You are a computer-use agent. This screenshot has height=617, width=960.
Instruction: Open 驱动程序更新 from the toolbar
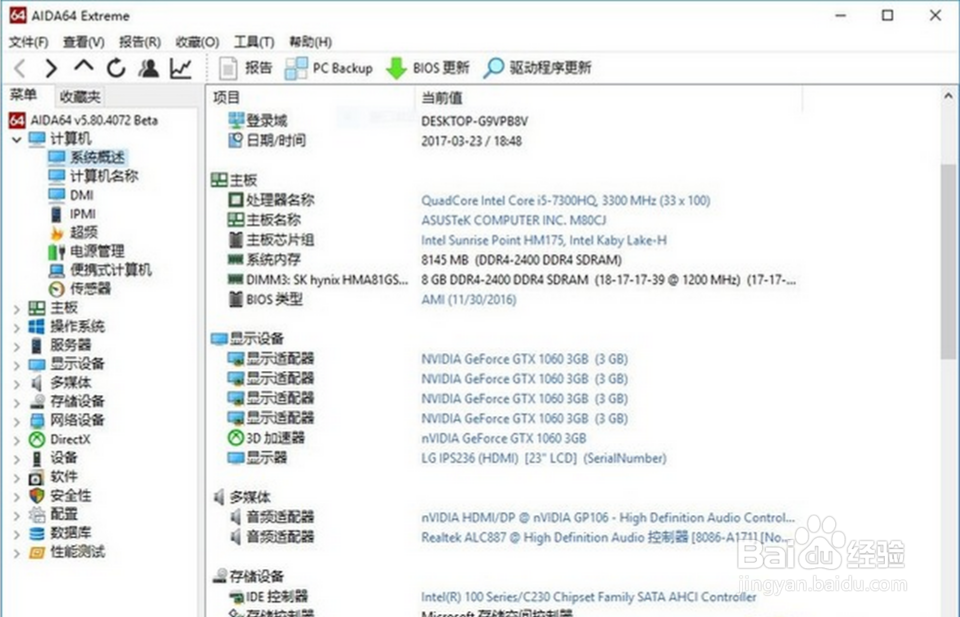coord(537,68)
